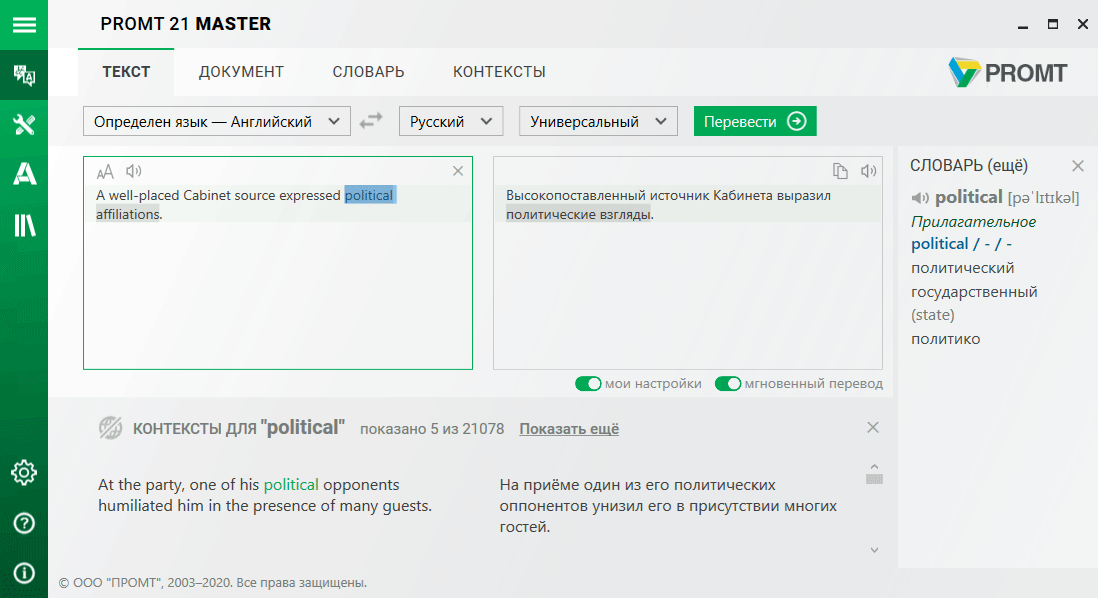Click the word 'Прилагательное' in dictionary

tap(973, 222)
